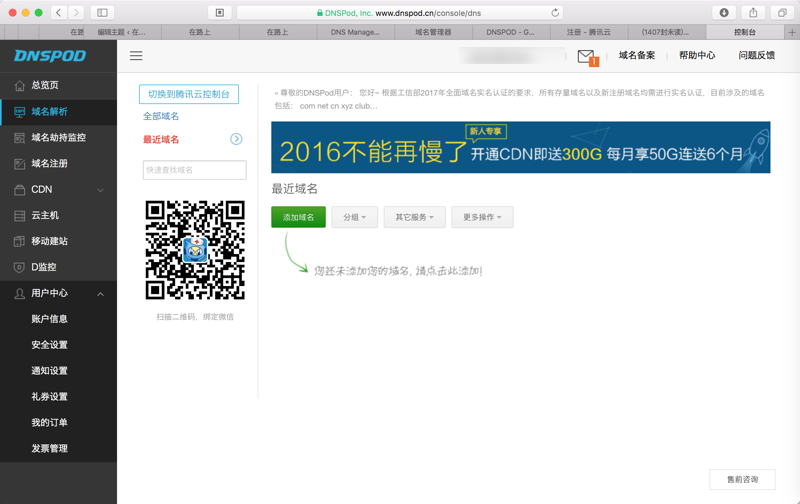The image size is (800, 504).
Task: Click the 域名解析 monitor icon
Action: click(x=19, y=112)
